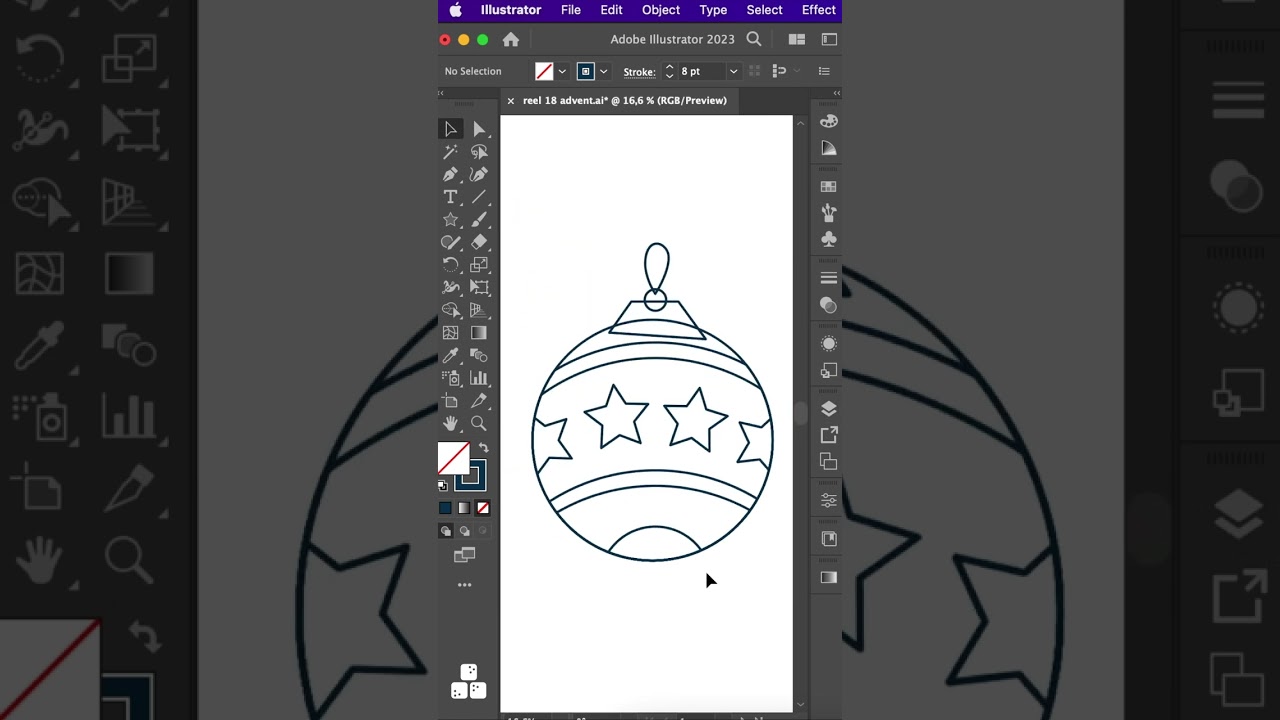The width and height of the screenshot is (1280, 720).
Task: Select the Paintbrush tool
Action: pos(479,219)
